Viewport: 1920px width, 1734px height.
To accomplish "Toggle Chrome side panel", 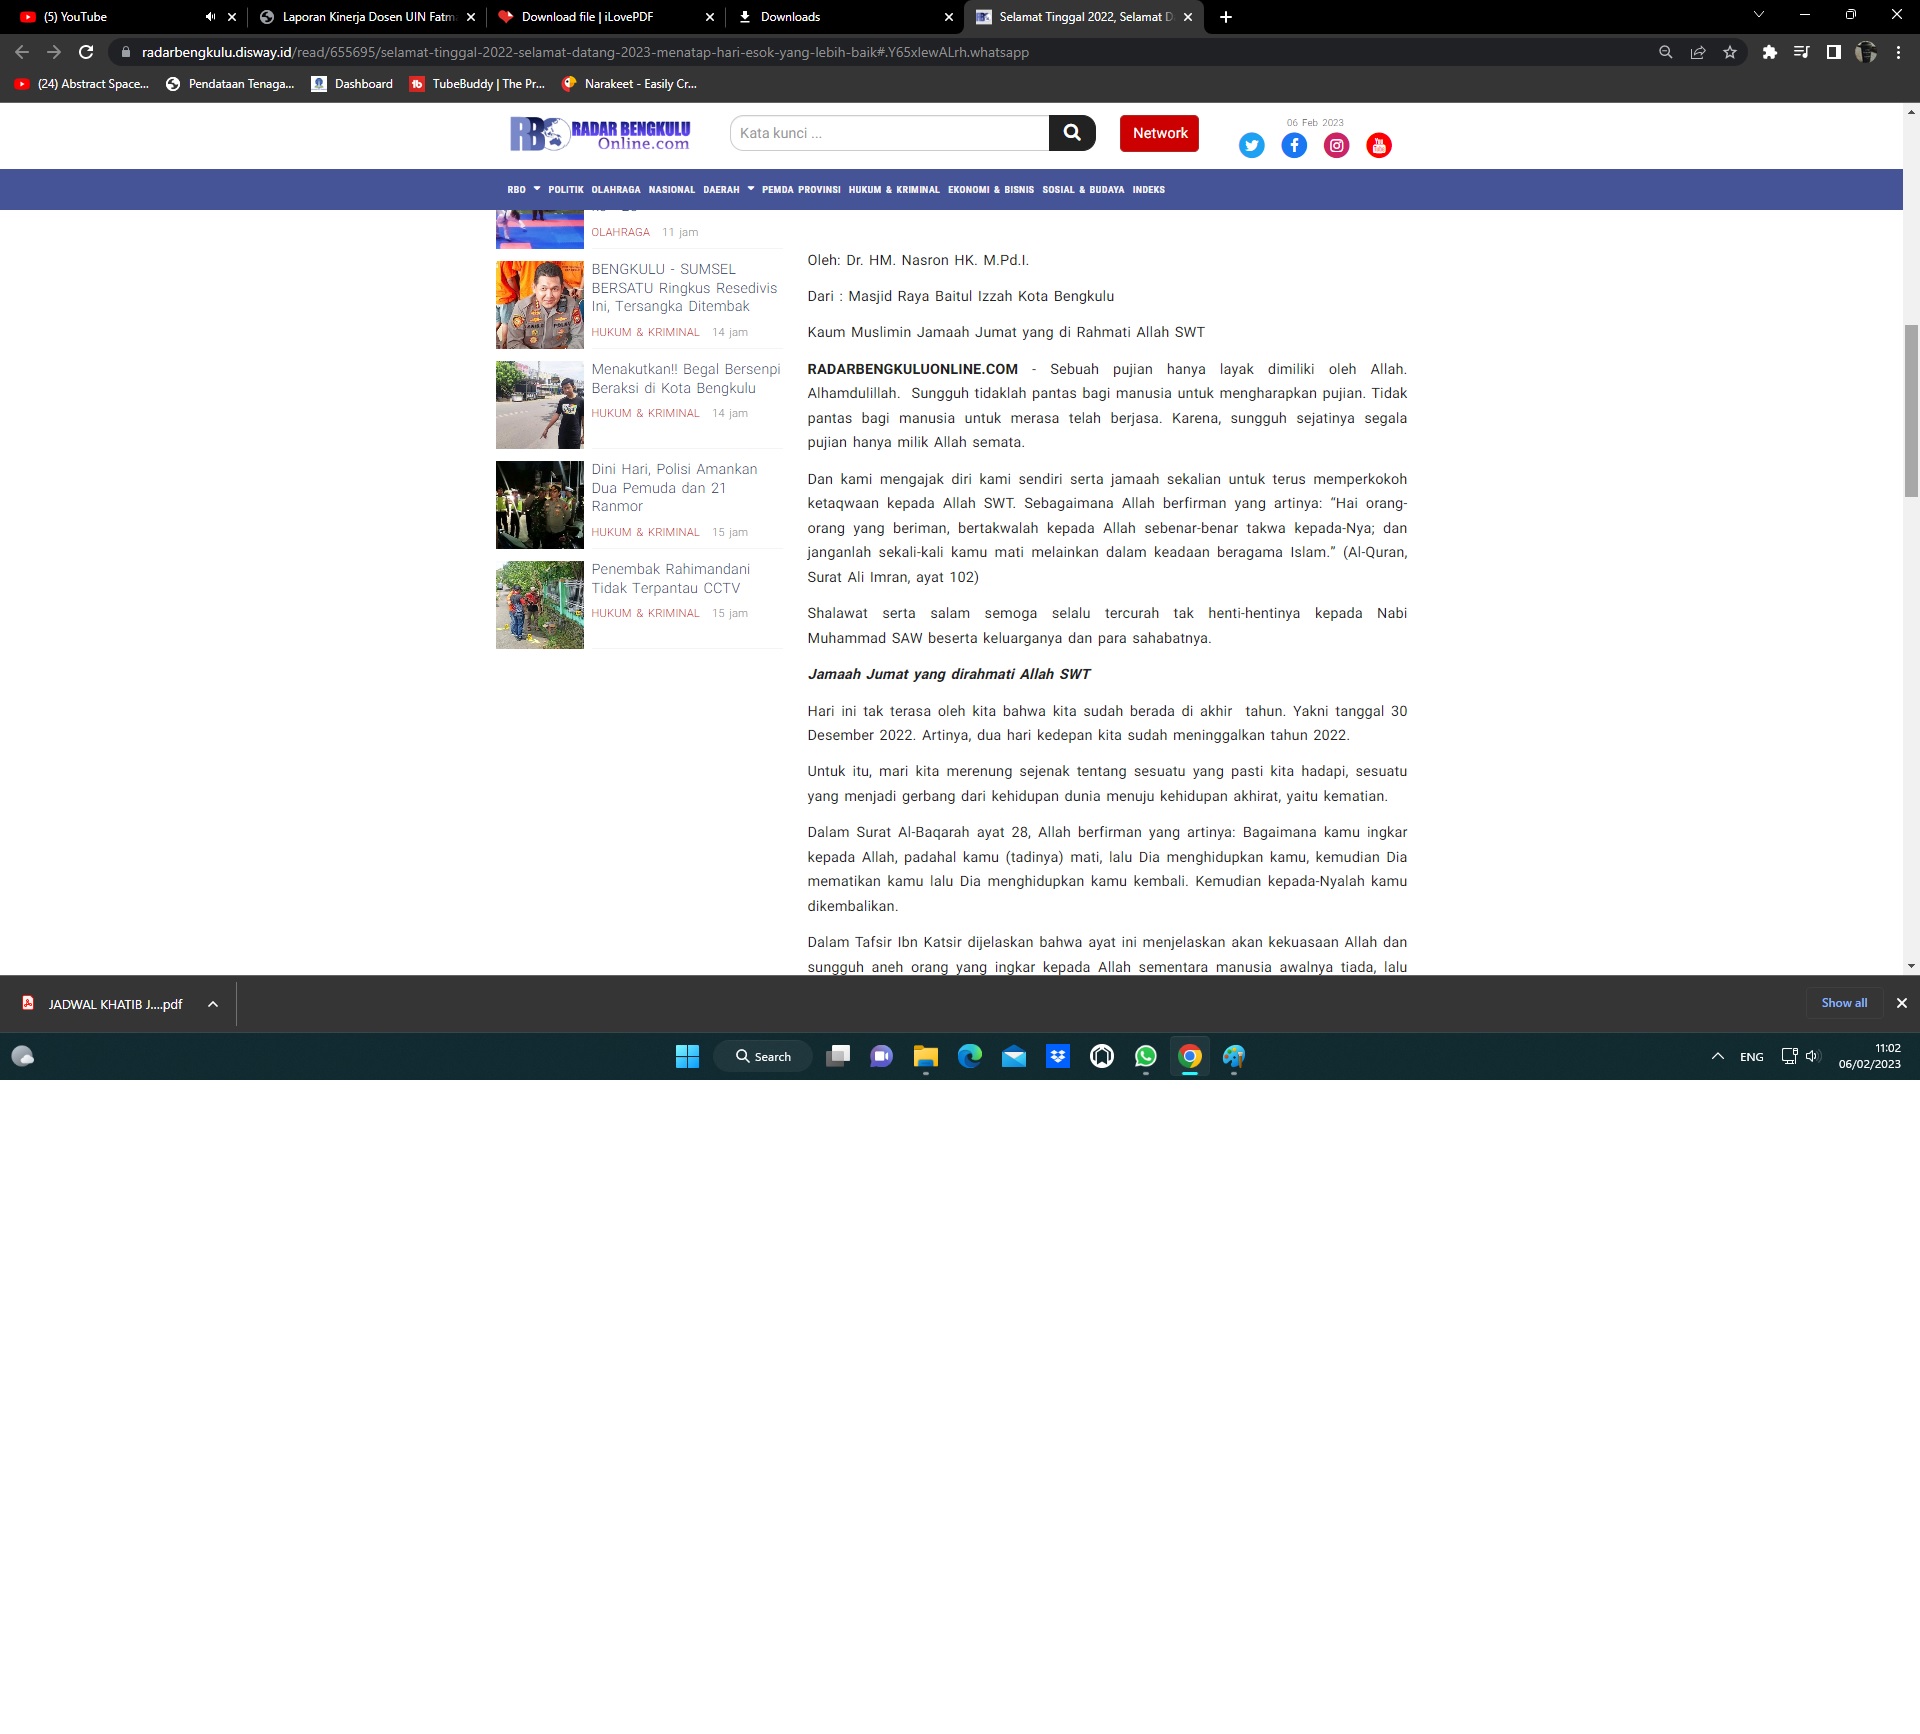I will (x=1833, y=52).
